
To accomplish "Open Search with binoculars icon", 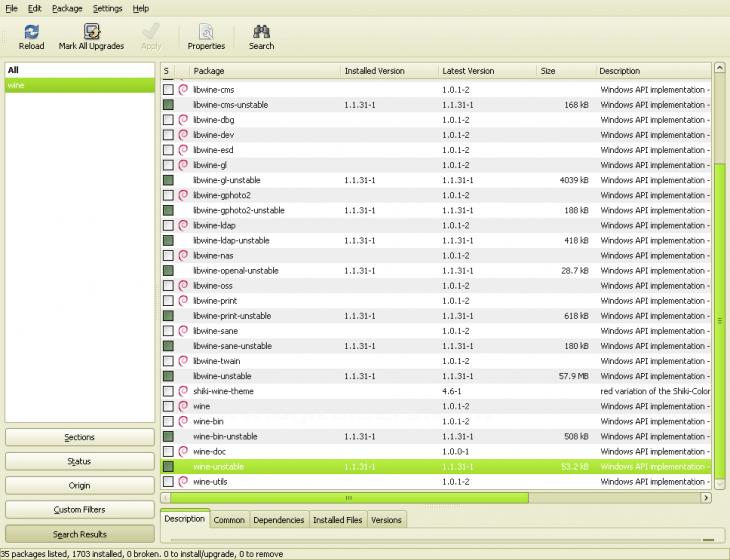I will pos(261,32).
